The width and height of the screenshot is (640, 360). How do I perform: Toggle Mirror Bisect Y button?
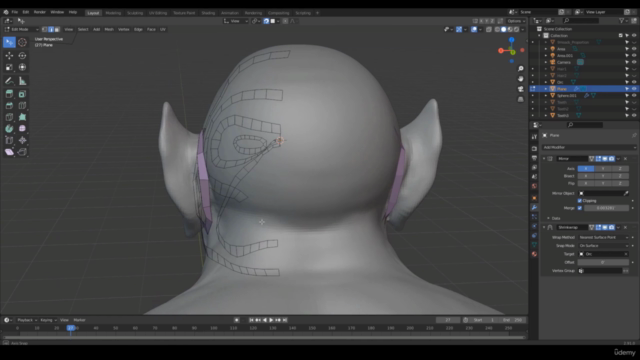click(603, 176)
